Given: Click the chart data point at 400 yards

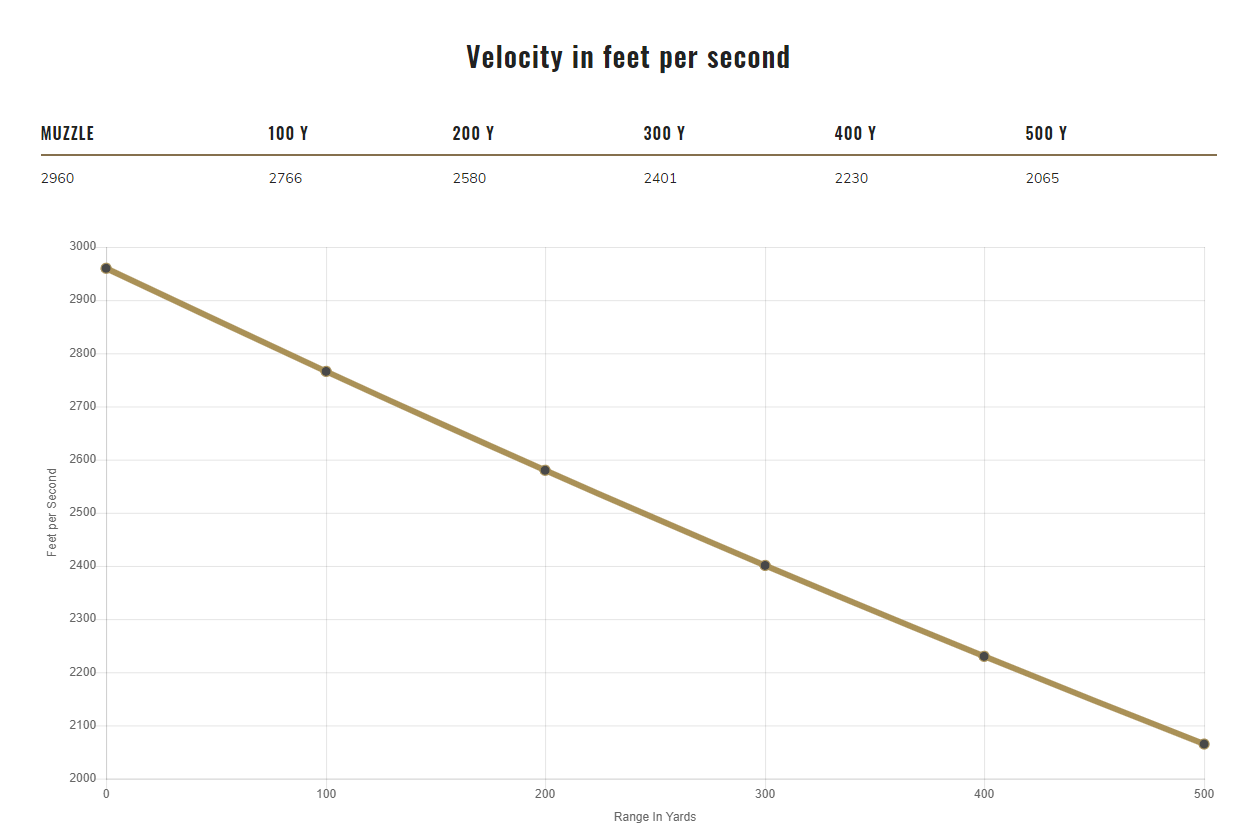Looking at the screenshot, I should point(984,656).
